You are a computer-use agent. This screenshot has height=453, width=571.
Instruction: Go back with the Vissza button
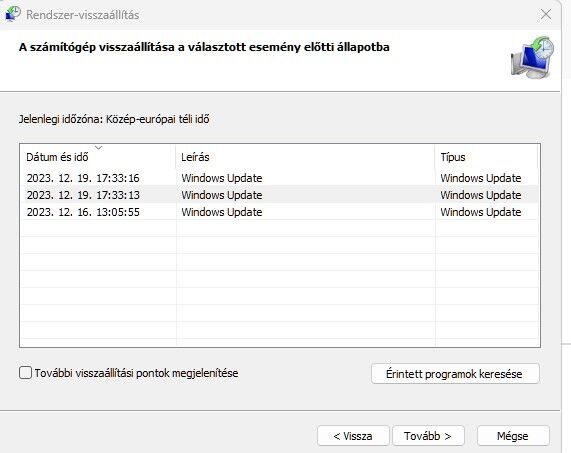353,436
